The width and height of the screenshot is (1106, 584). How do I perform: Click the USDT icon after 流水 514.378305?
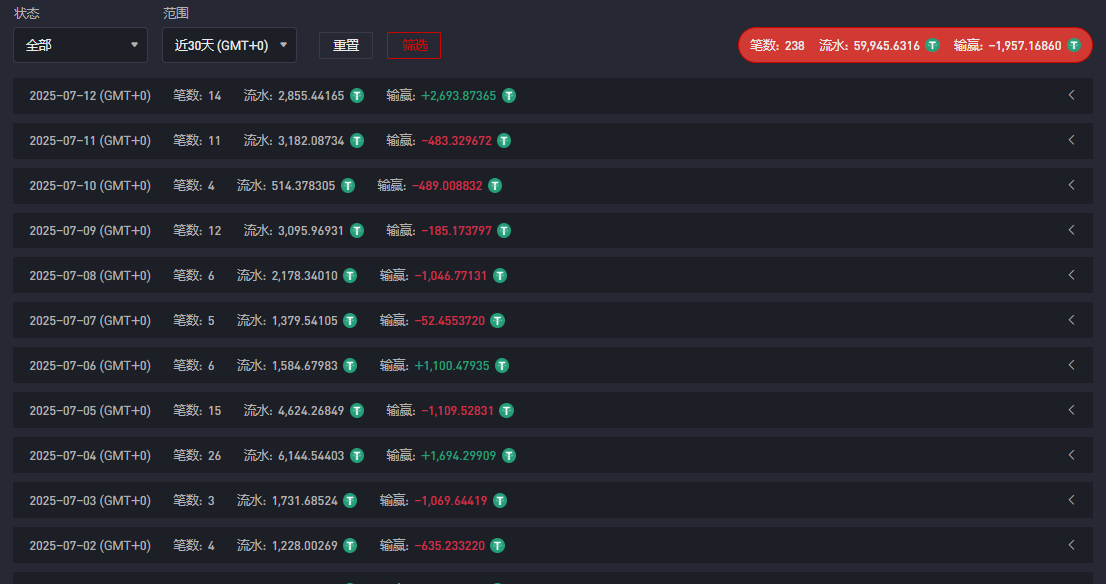click(x=348, y=186)
